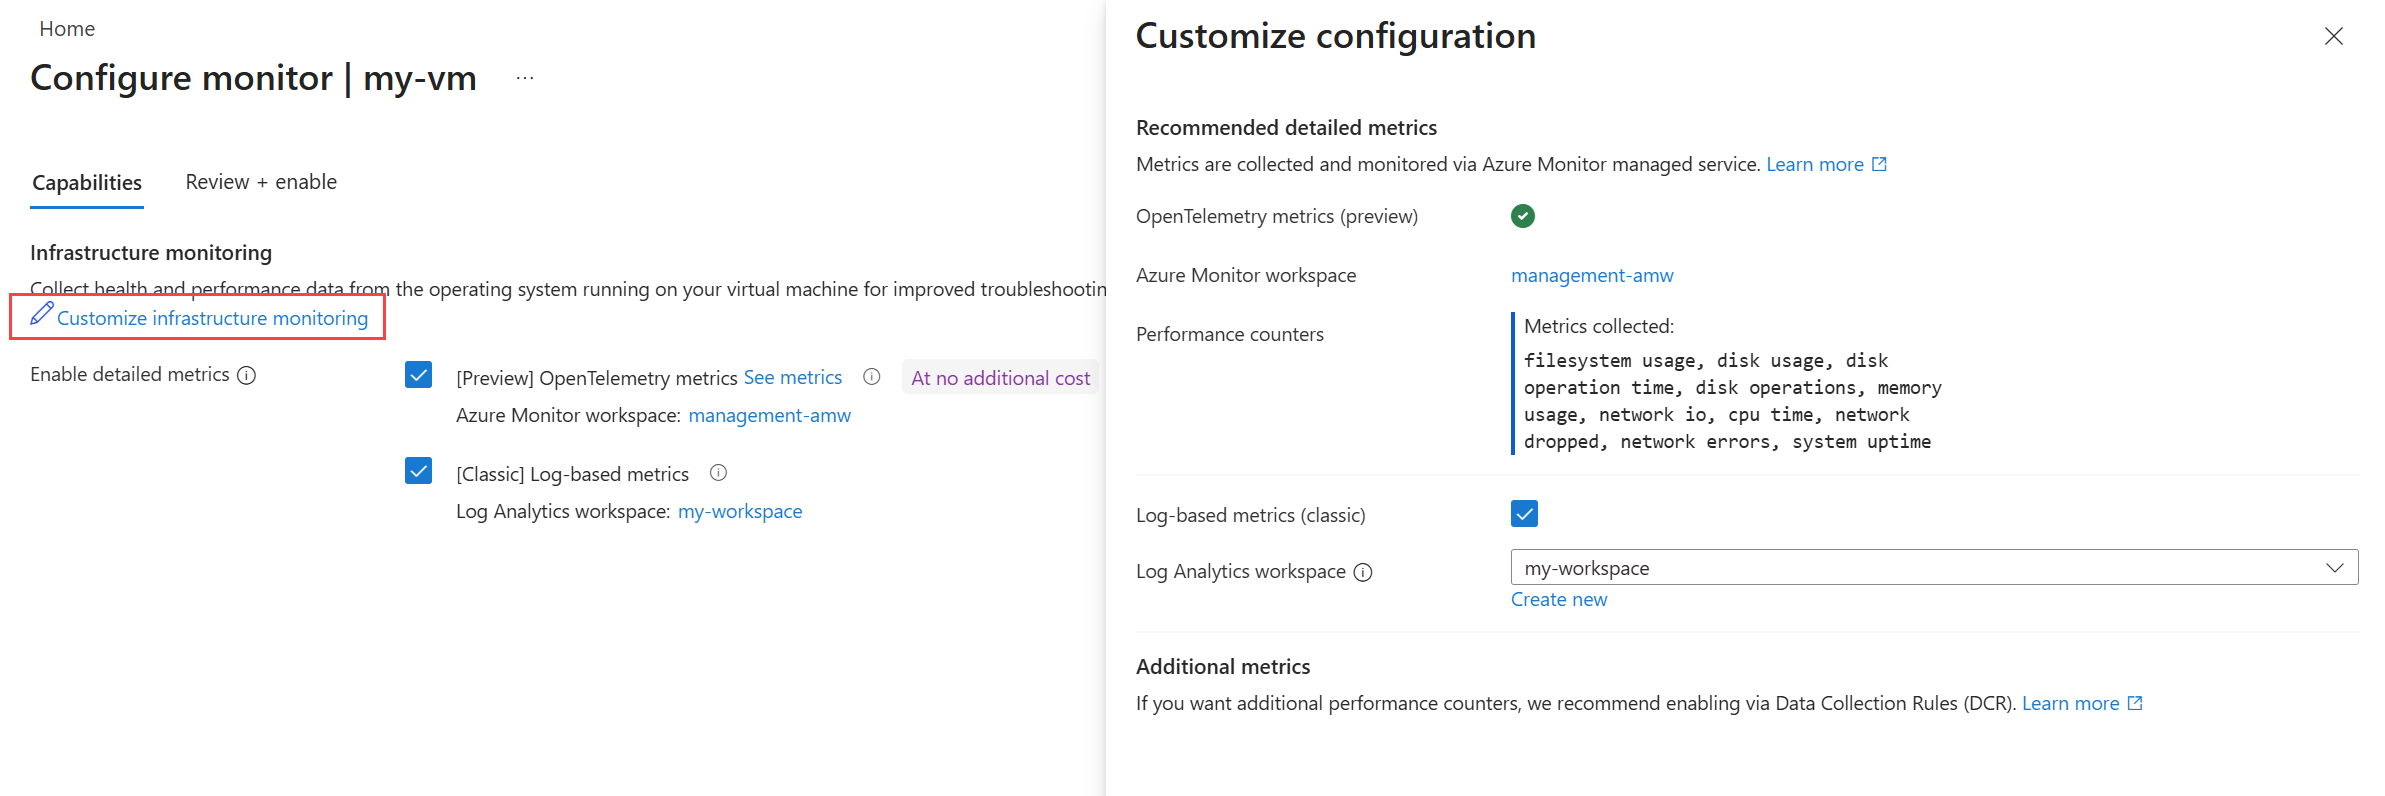Click external link icon after first Learn more
This screenshot has width=2385, height=796.
coord(1879,164)
